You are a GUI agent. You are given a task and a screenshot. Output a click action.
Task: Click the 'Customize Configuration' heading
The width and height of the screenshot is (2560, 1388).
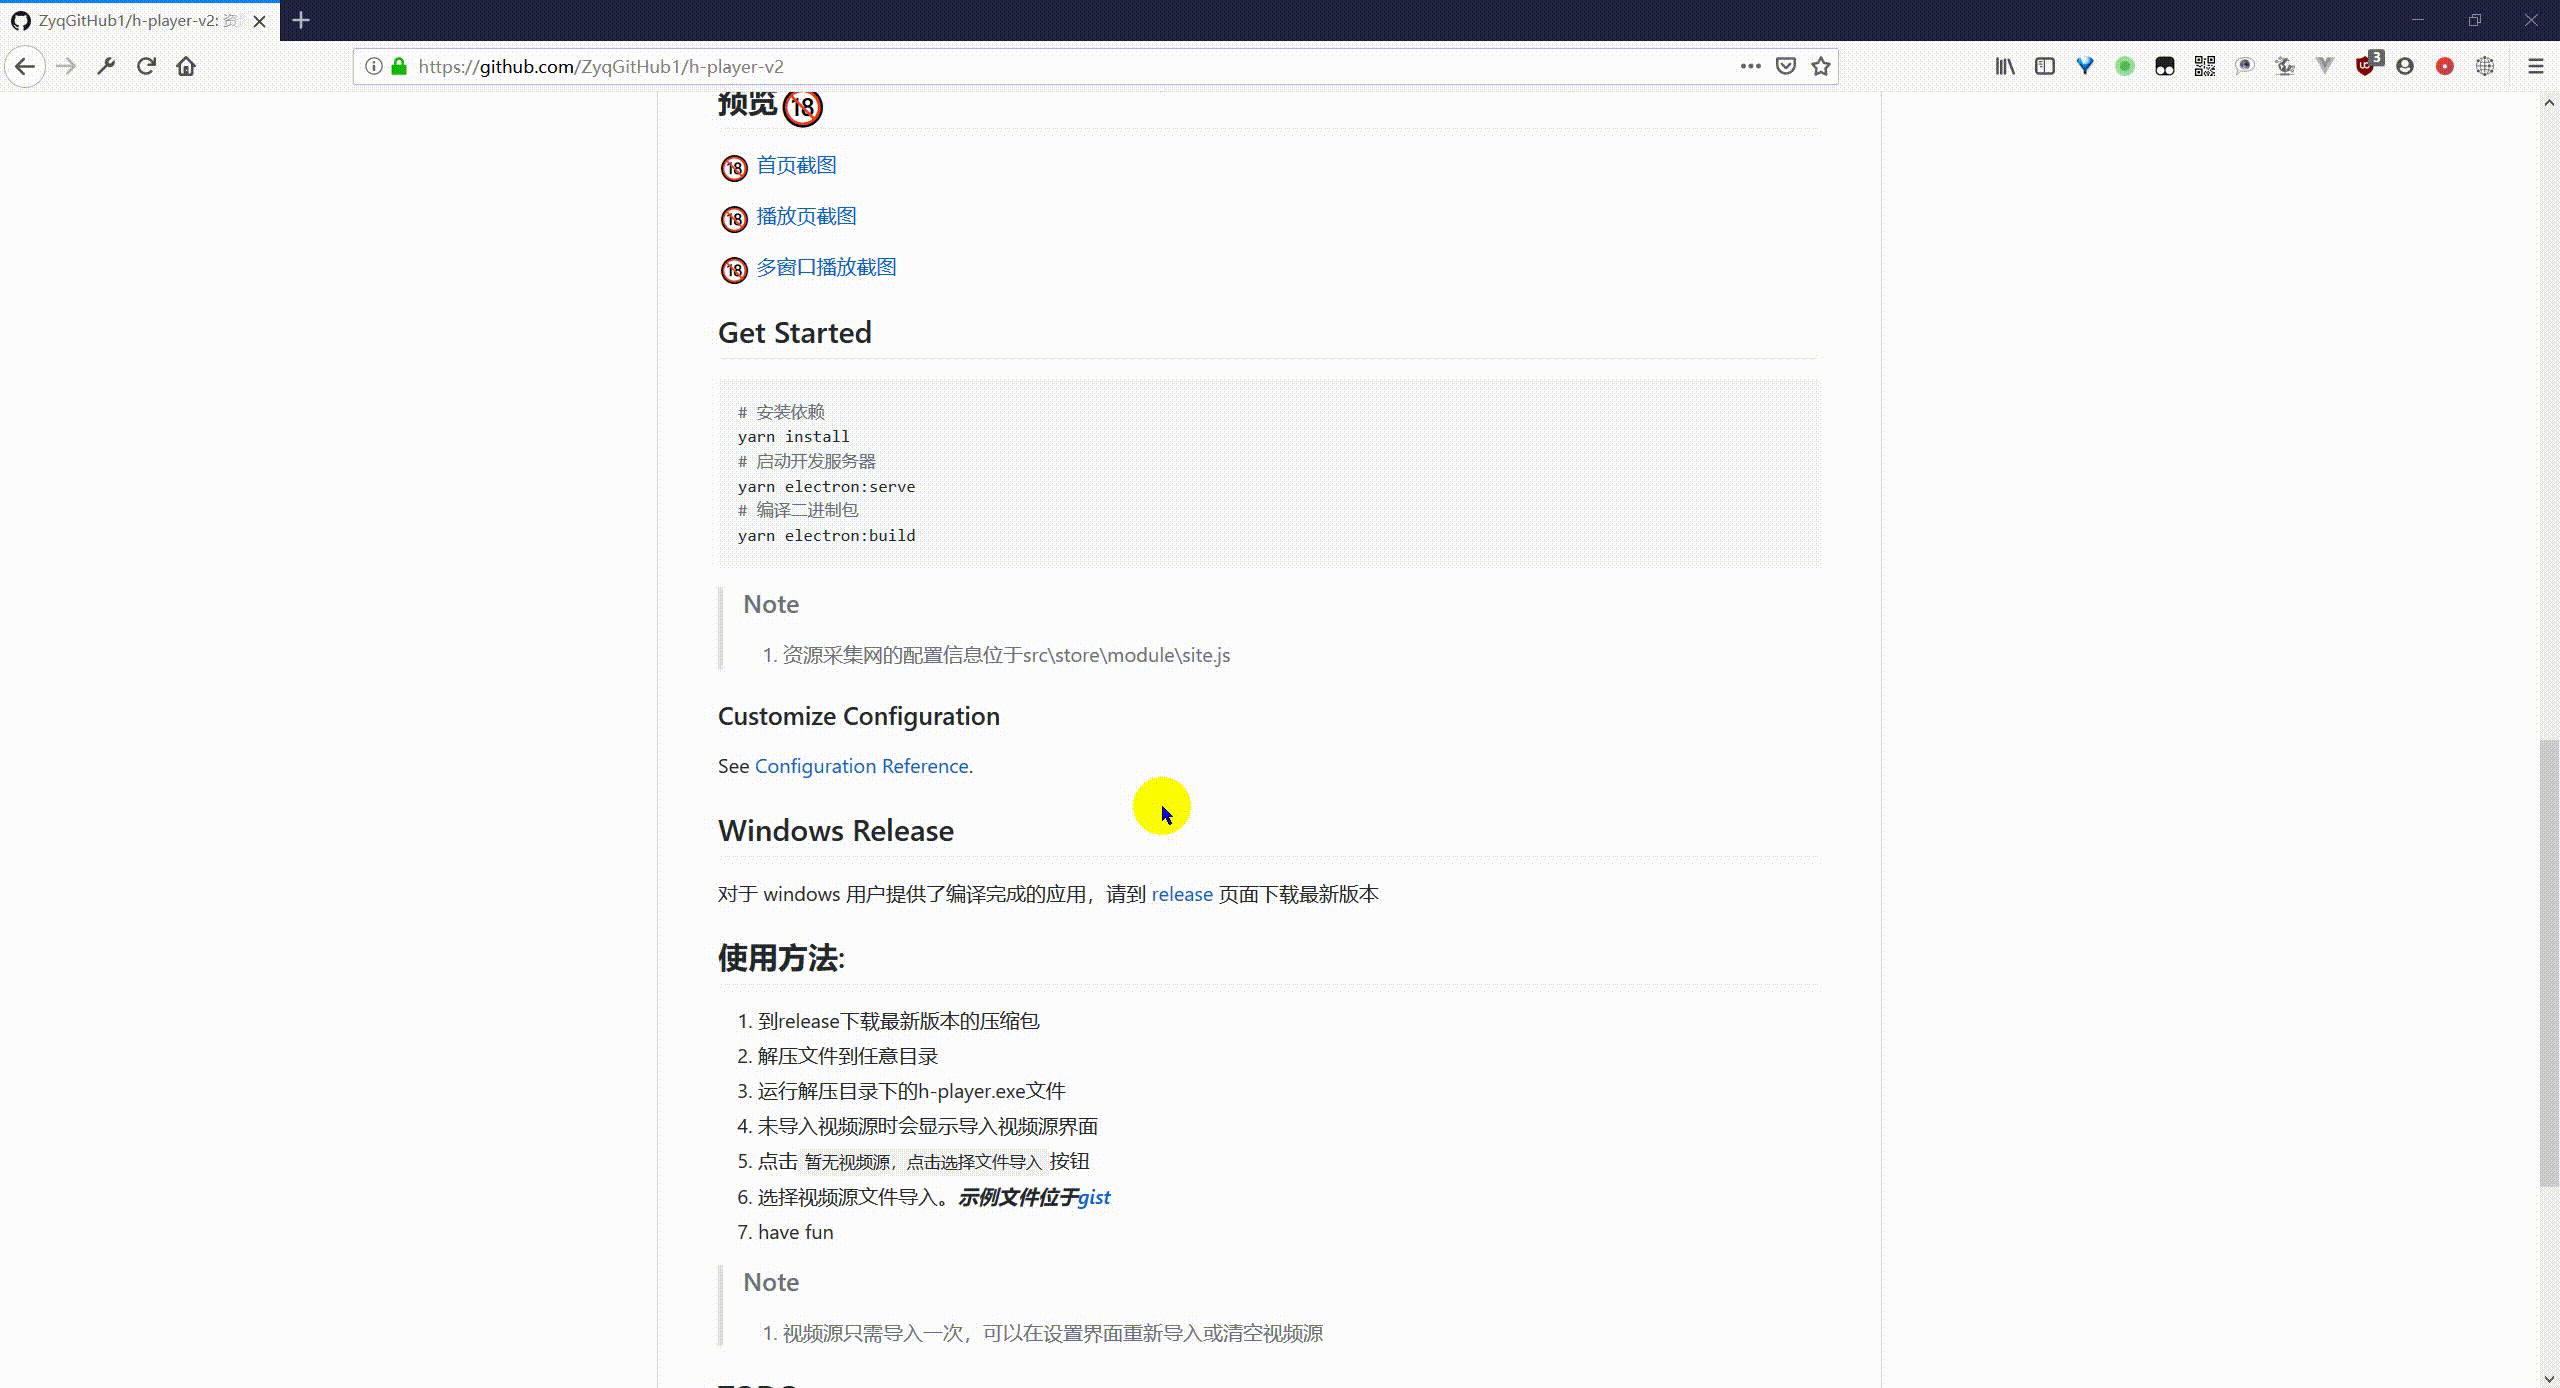(859, 716)
